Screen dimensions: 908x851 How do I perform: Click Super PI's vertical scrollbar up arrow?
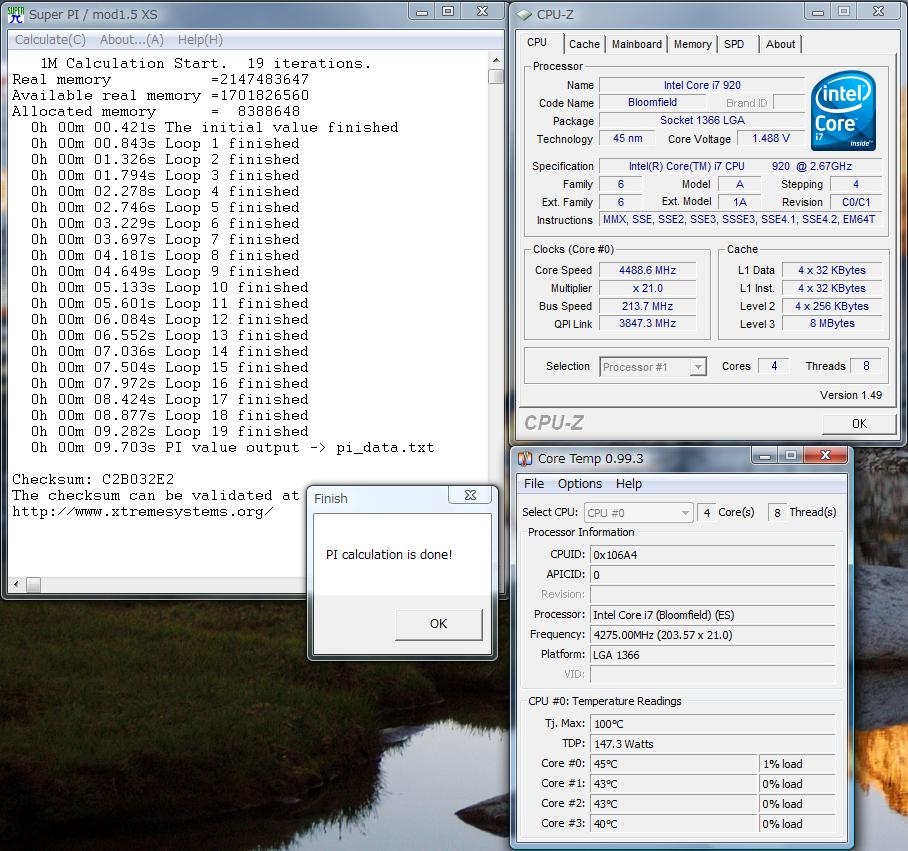496,60
